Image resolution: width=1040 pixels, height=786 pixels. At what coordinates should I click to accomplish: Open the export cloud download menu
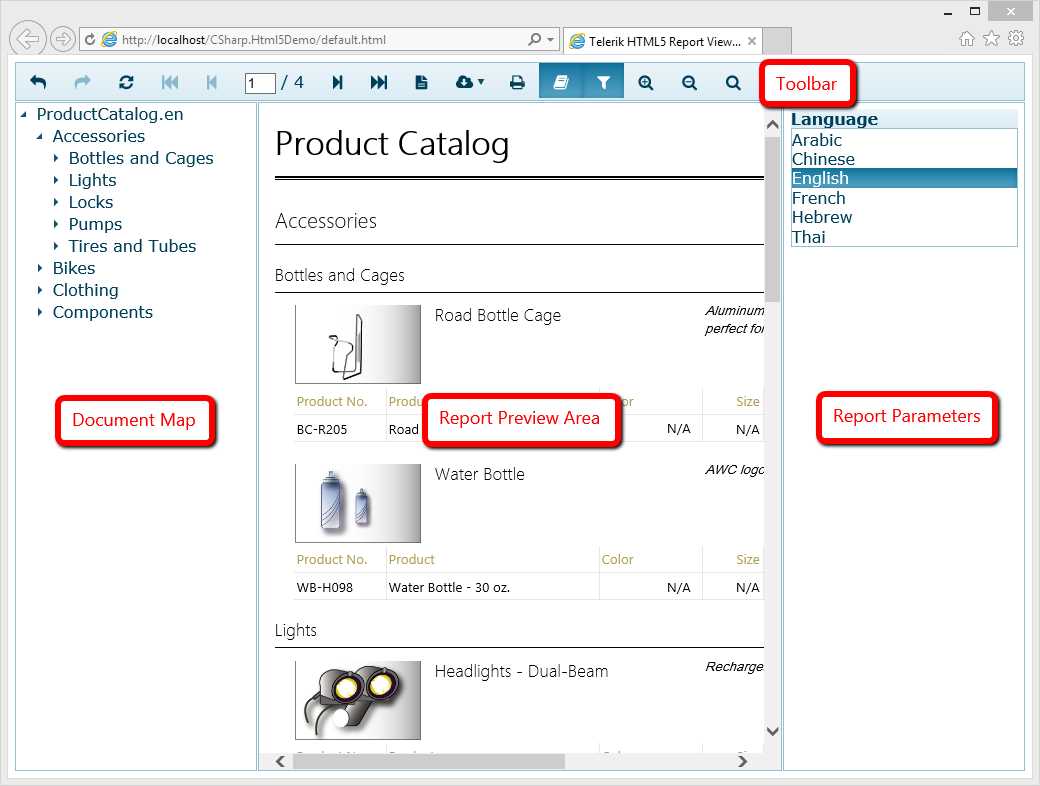[470, 82]
